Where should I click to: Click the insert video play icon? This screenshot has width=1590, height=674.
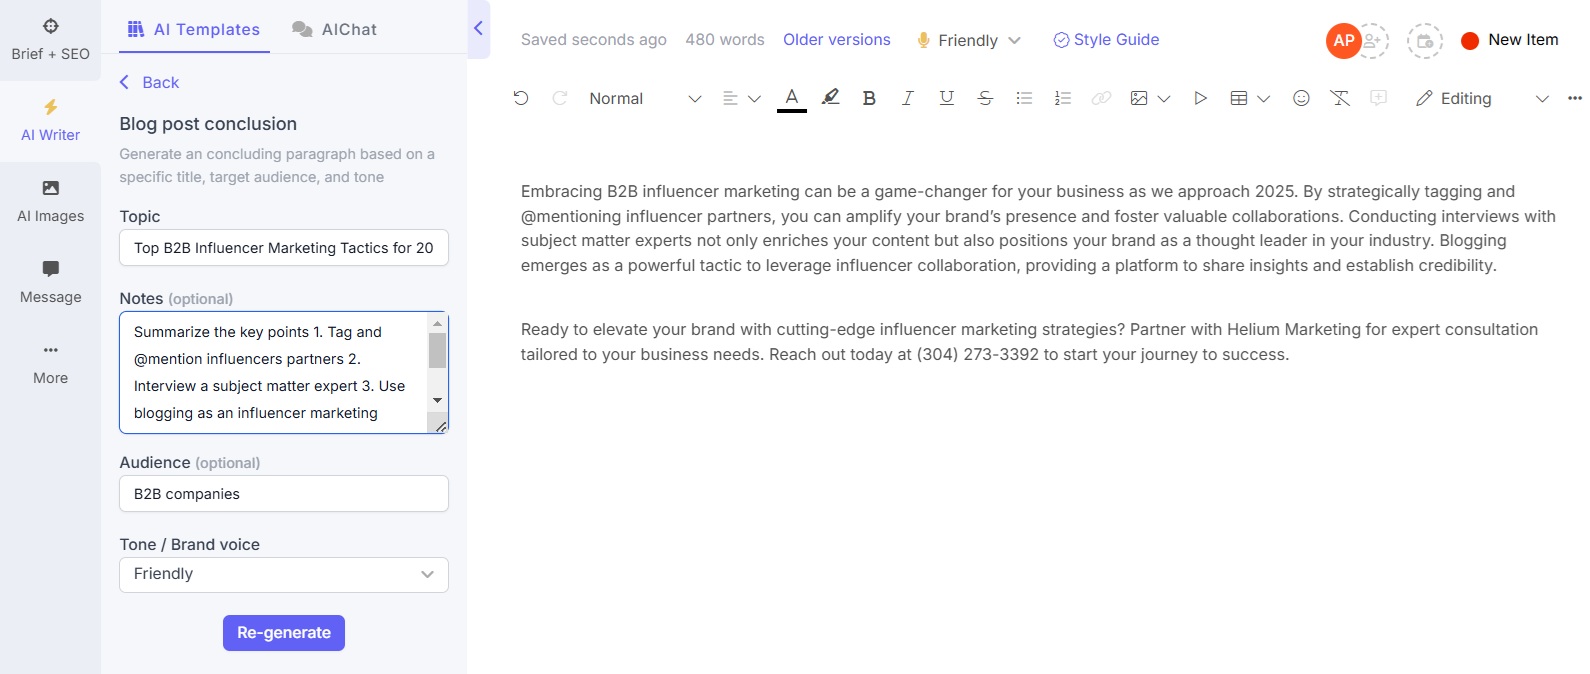point(1200,98)
